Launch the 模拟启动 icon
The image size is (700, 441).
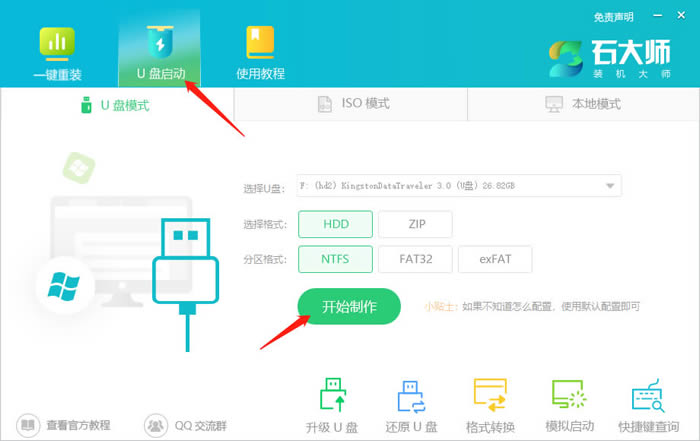pos(569,394)
